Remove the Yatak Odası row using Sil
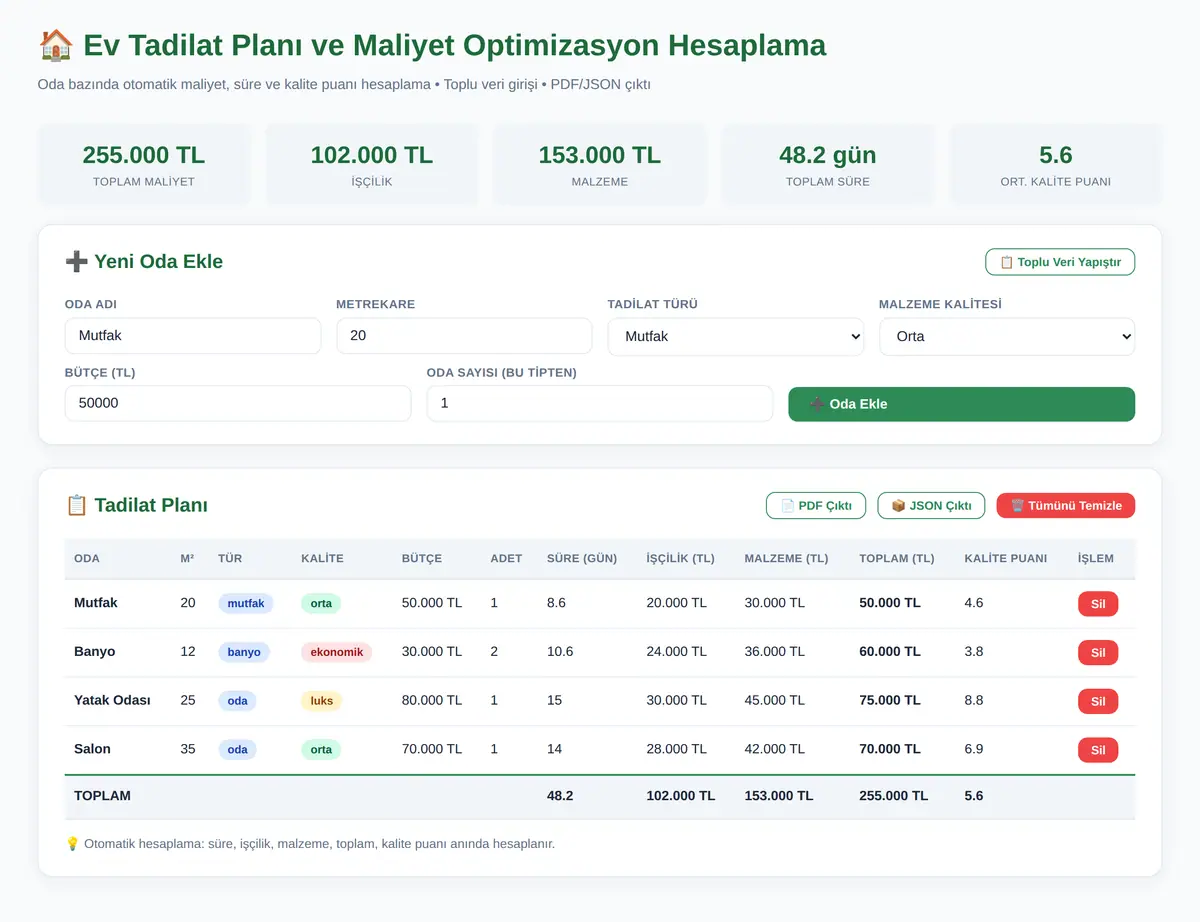1200x922 pixels. pyautogui.click(x=1098, y=701)
